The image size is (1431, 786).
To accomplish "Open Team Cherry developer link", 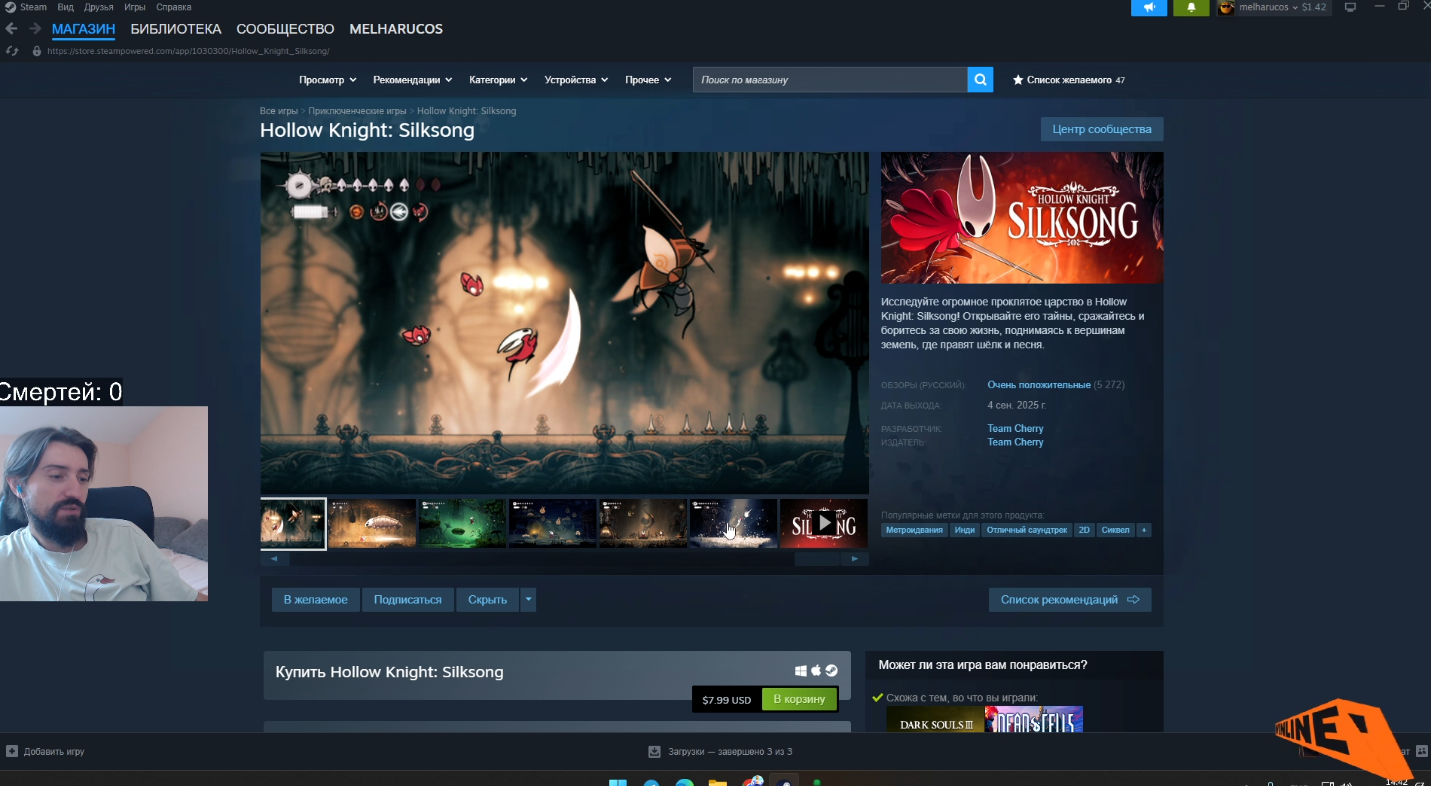I will pyautogui.click(x=1015, y=429).
